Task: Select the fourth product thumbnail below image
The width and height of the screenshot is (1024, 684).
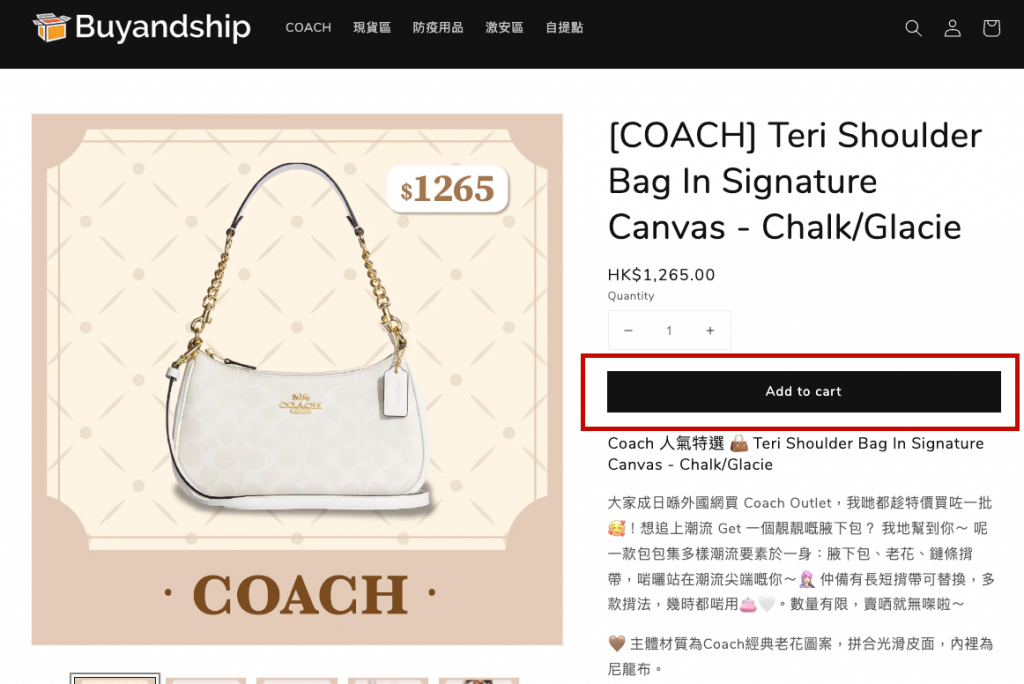Action: pos(388,681)
